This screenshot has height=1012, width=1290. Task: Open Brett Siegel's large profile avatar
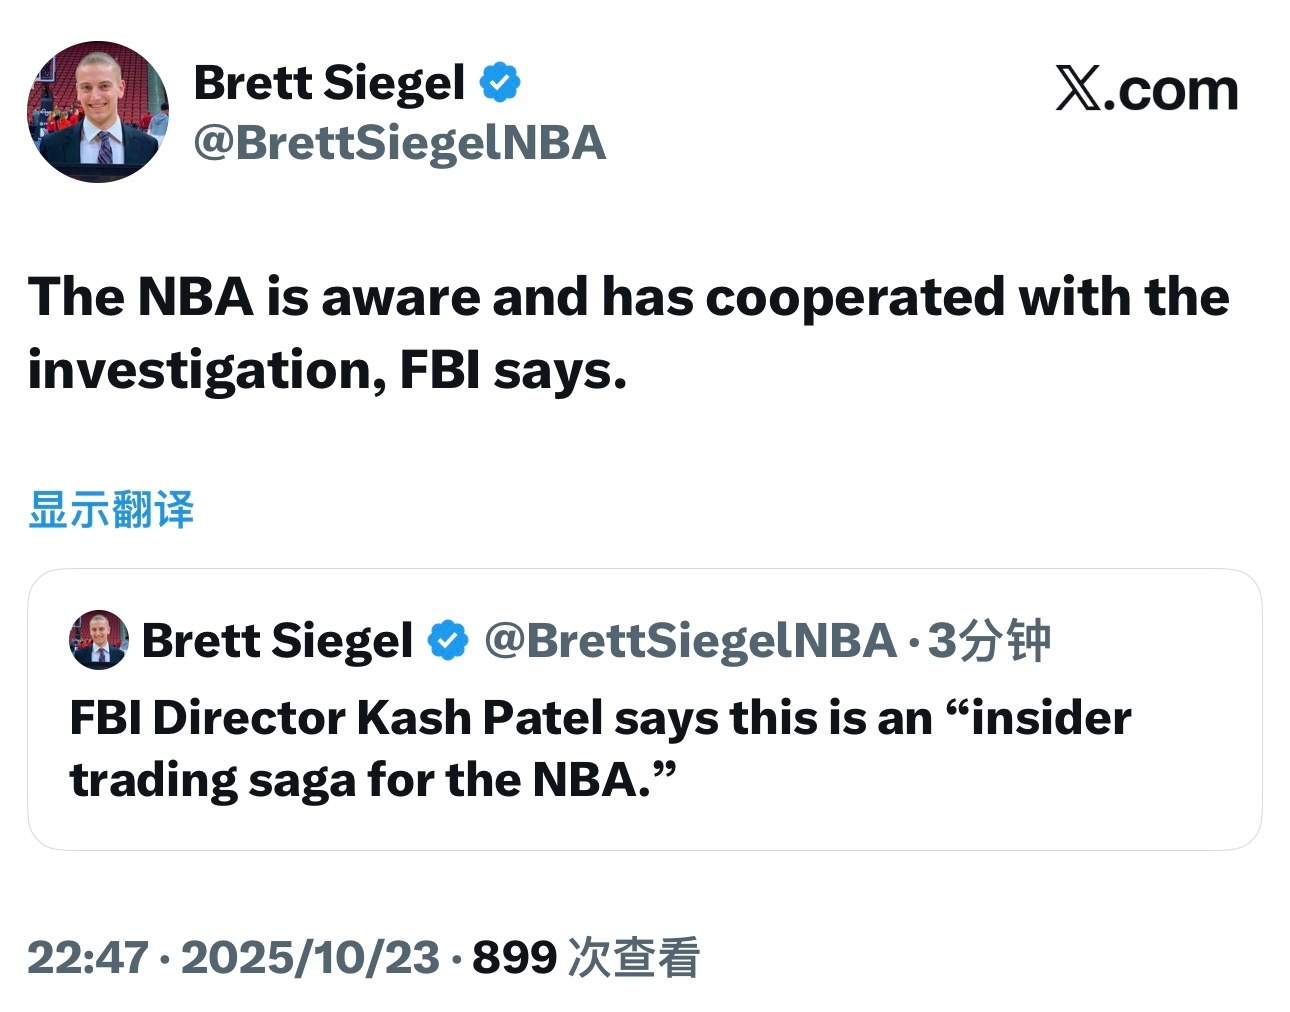pyautogui.click(x=98, y=111)
